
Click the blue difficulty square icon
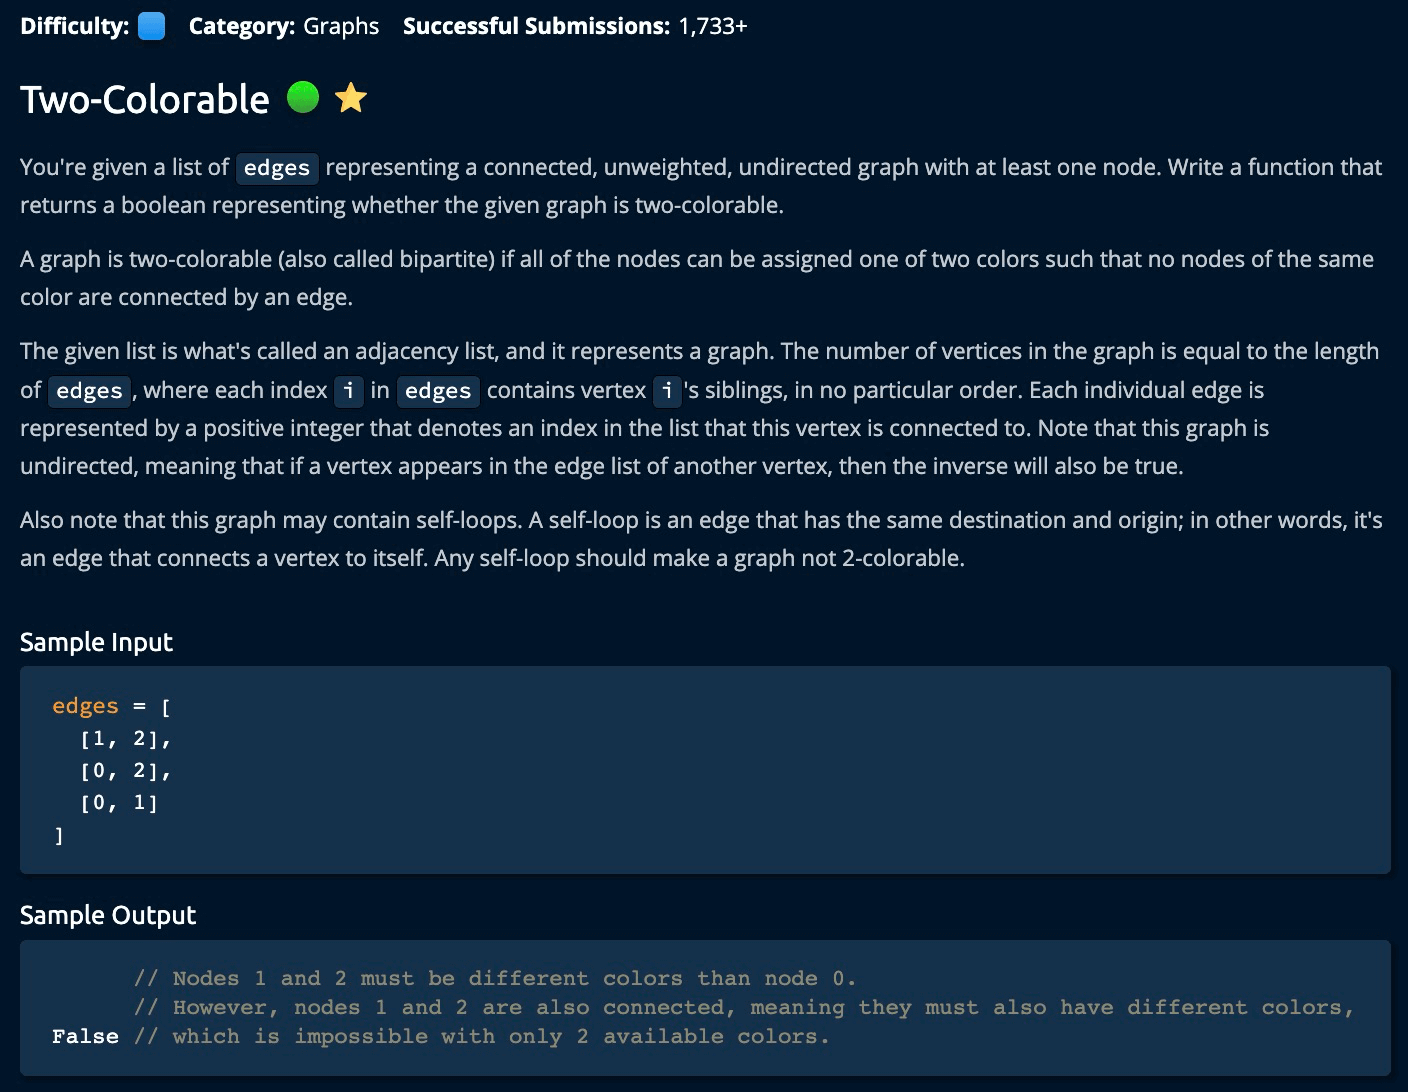(x=151, y=26)
